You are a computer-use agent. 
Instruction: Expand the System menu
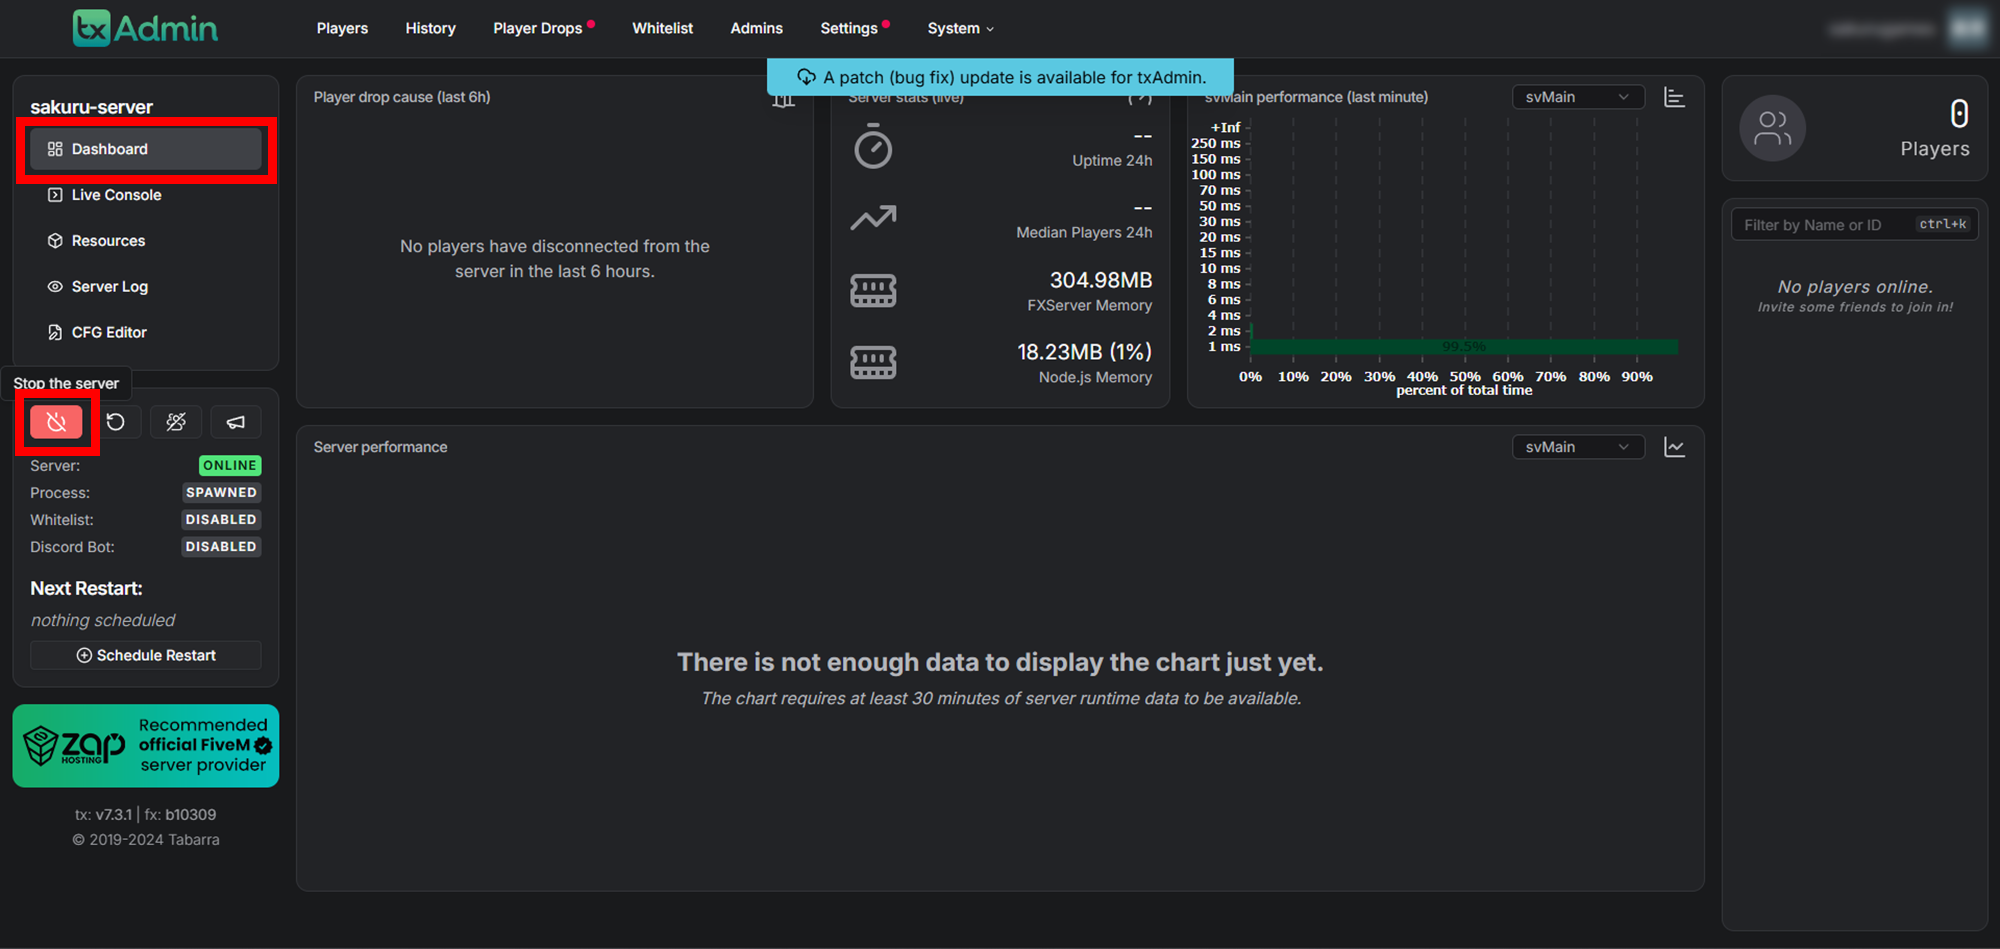tap(960, 28)
